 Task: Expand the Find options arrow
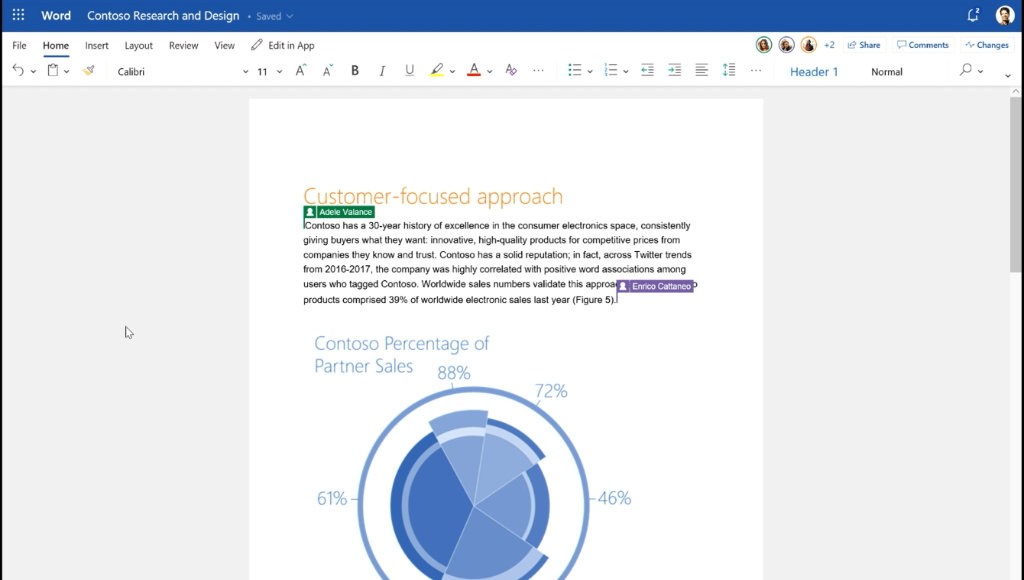click(x=980, y=71)
